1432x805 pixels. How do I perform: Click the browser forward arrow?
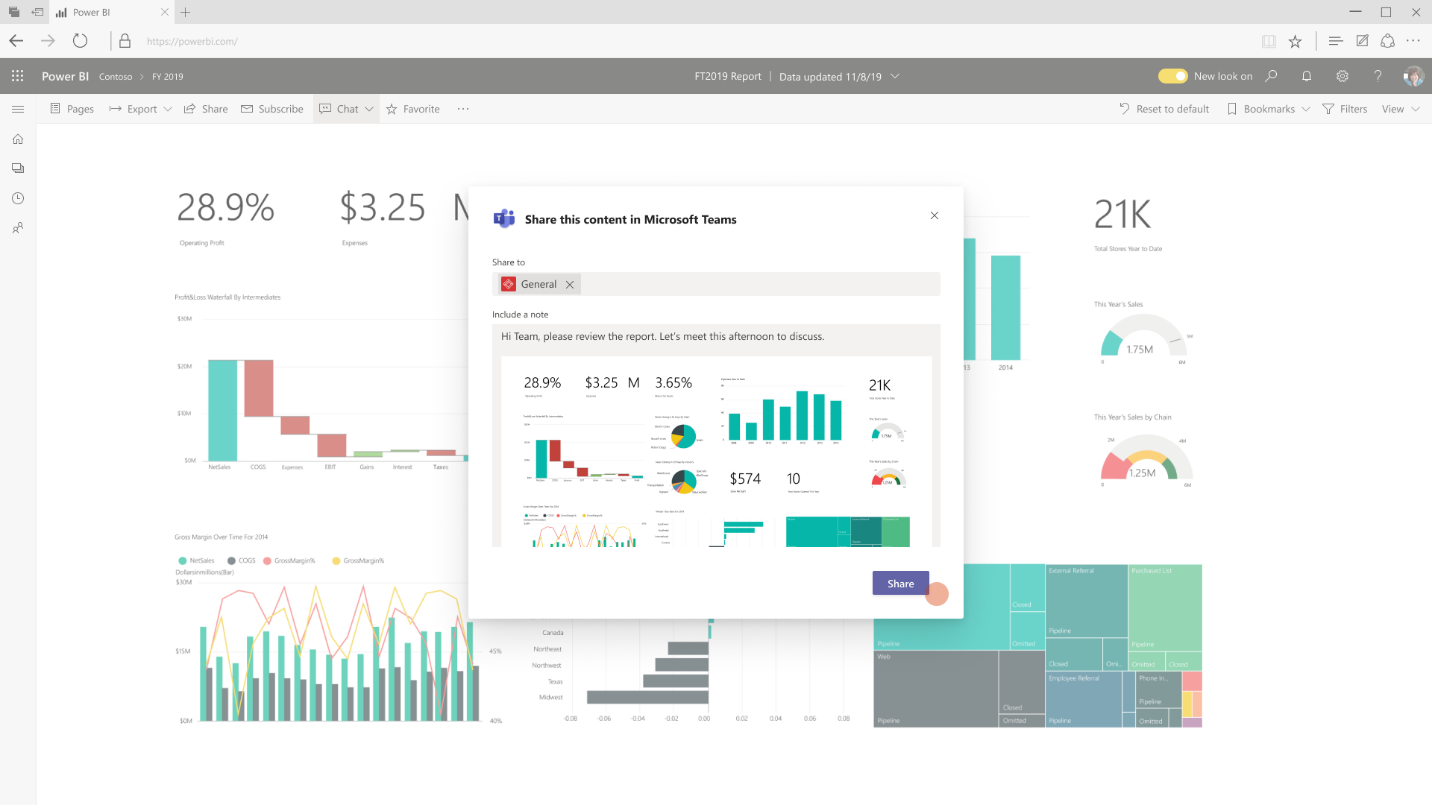(x=48, y=41)
